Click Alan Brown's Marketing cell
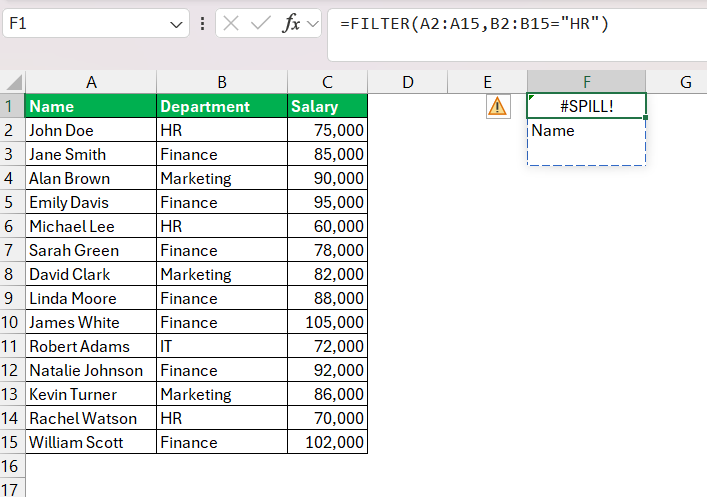 (222, 178)
